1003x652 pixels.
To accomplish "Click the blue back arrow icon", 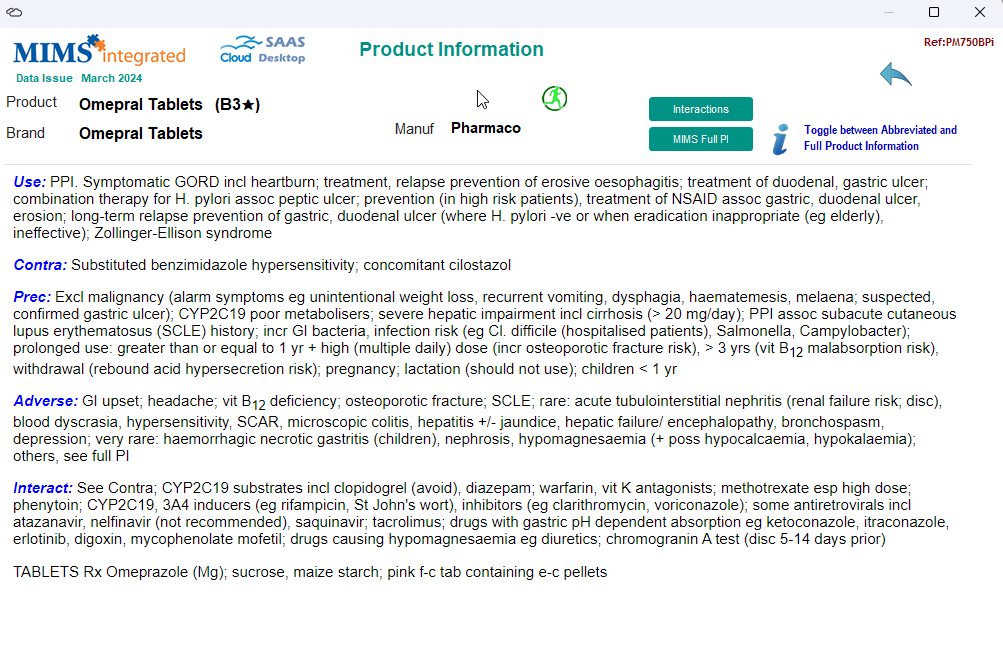I will pos(896,74).
